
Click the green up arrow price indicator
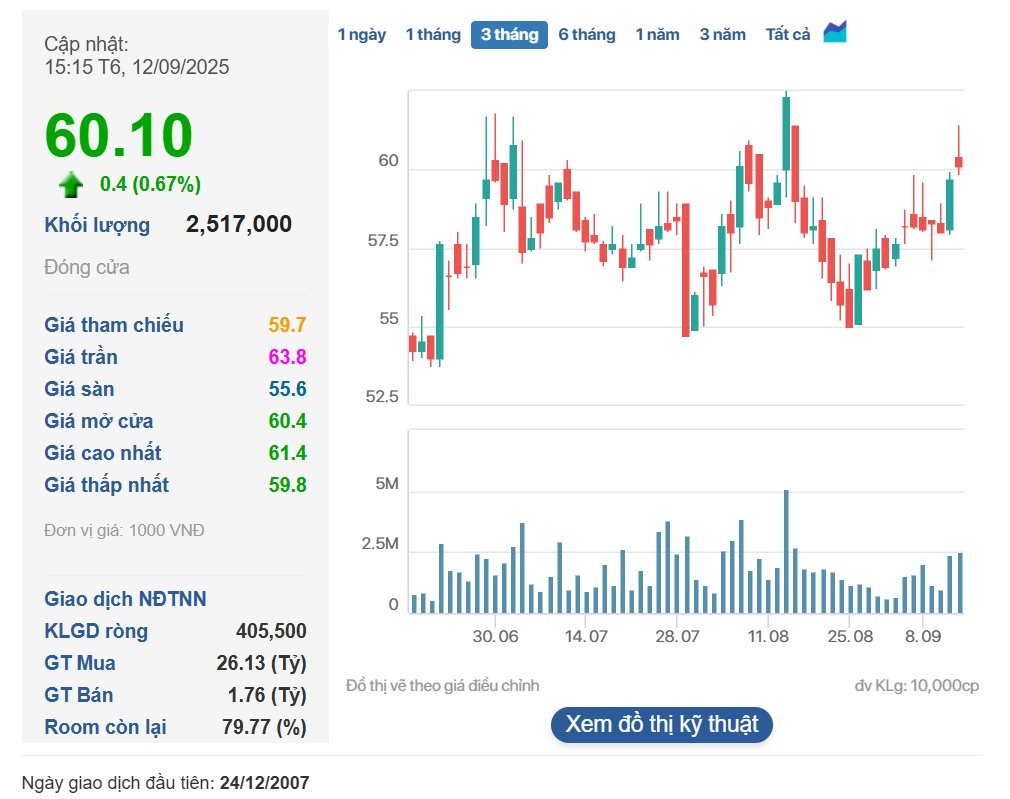(x=71, y=185)
